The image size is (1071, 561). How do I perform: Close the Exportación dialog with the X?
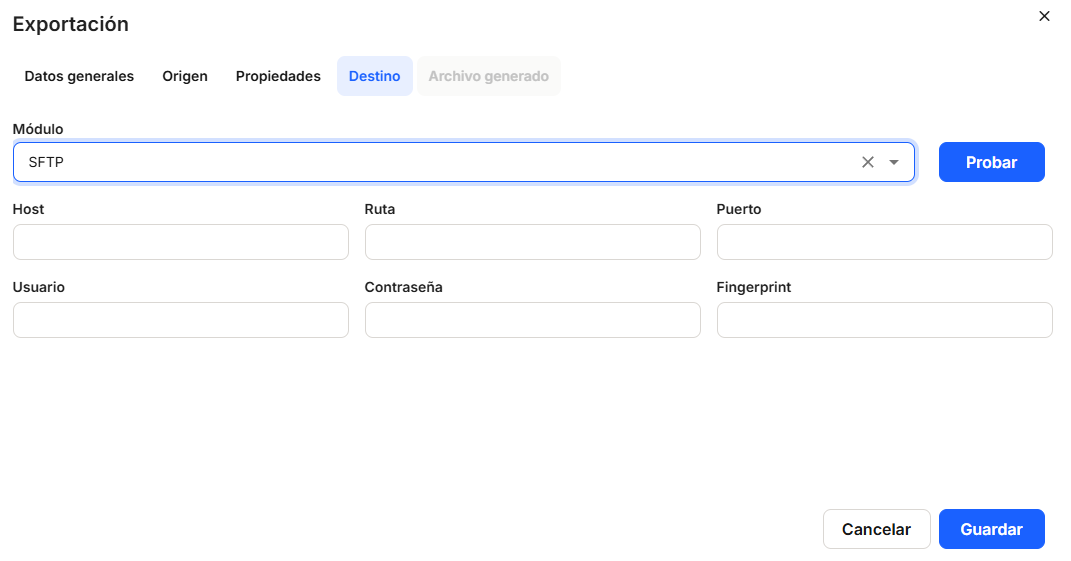tap(1044, 16)
